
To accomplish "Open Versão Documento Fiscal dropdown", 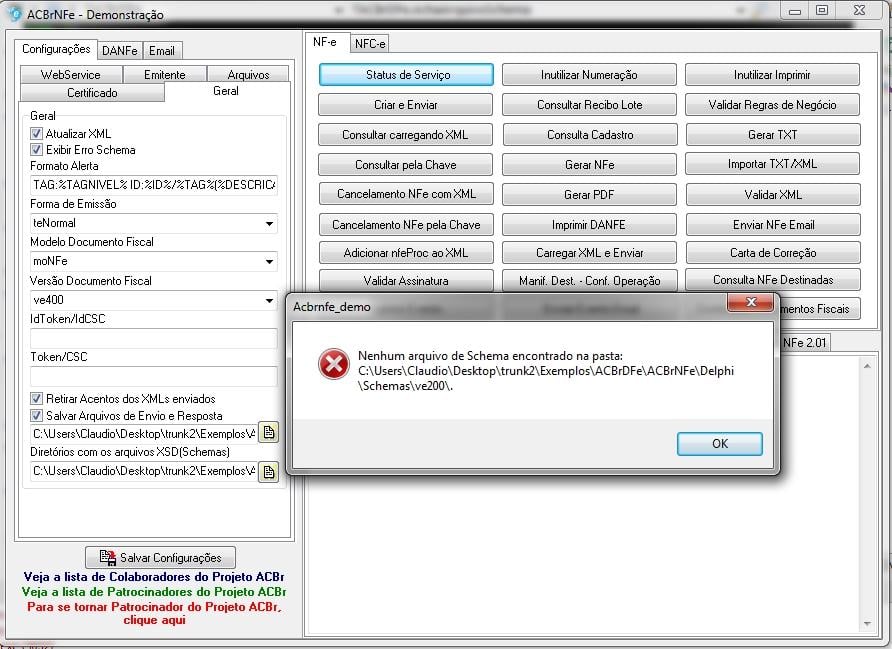I will coord(269,300).
